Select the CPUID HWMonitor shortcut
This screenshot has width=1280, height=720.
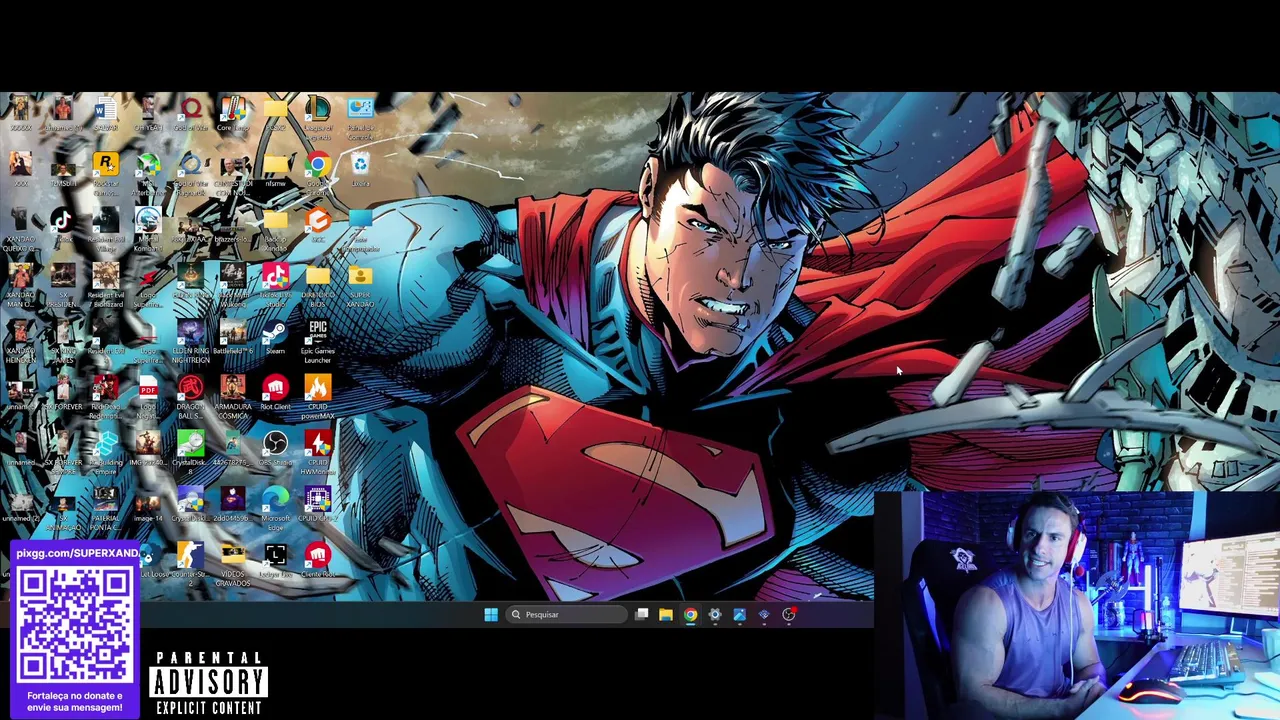(x=318, y=452)
